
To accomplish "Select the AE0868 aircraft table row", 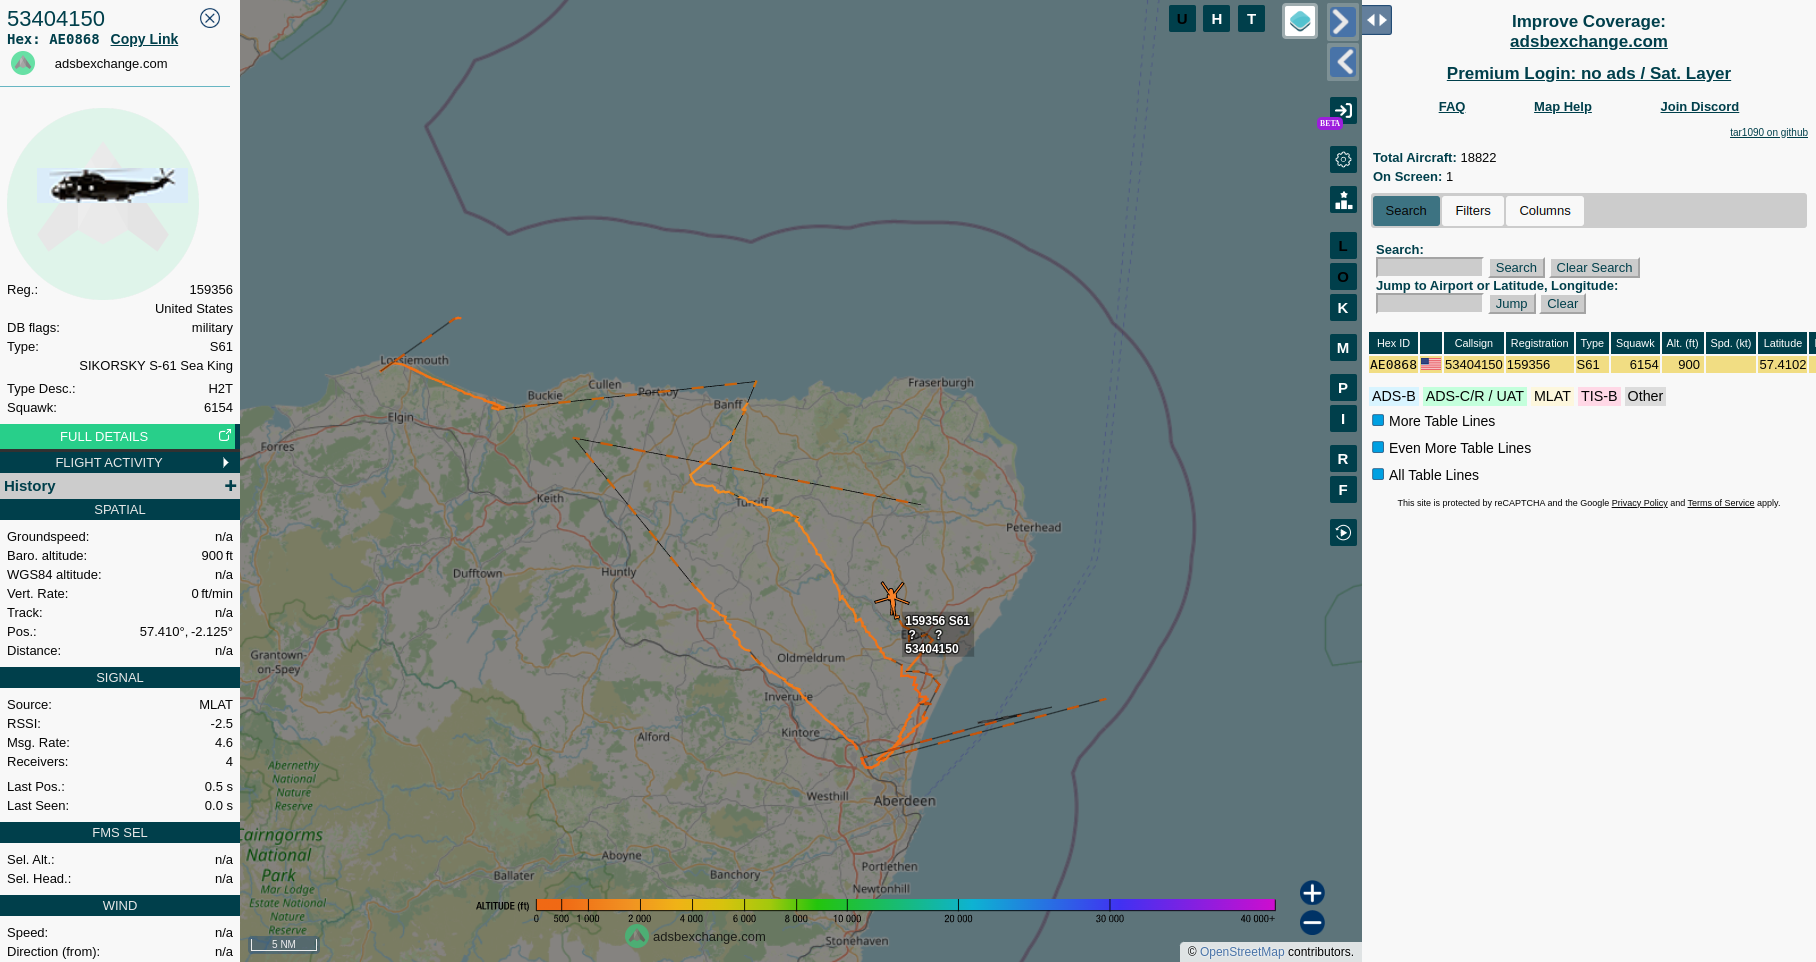I will pyautogui.click(x=1591, y=365).
